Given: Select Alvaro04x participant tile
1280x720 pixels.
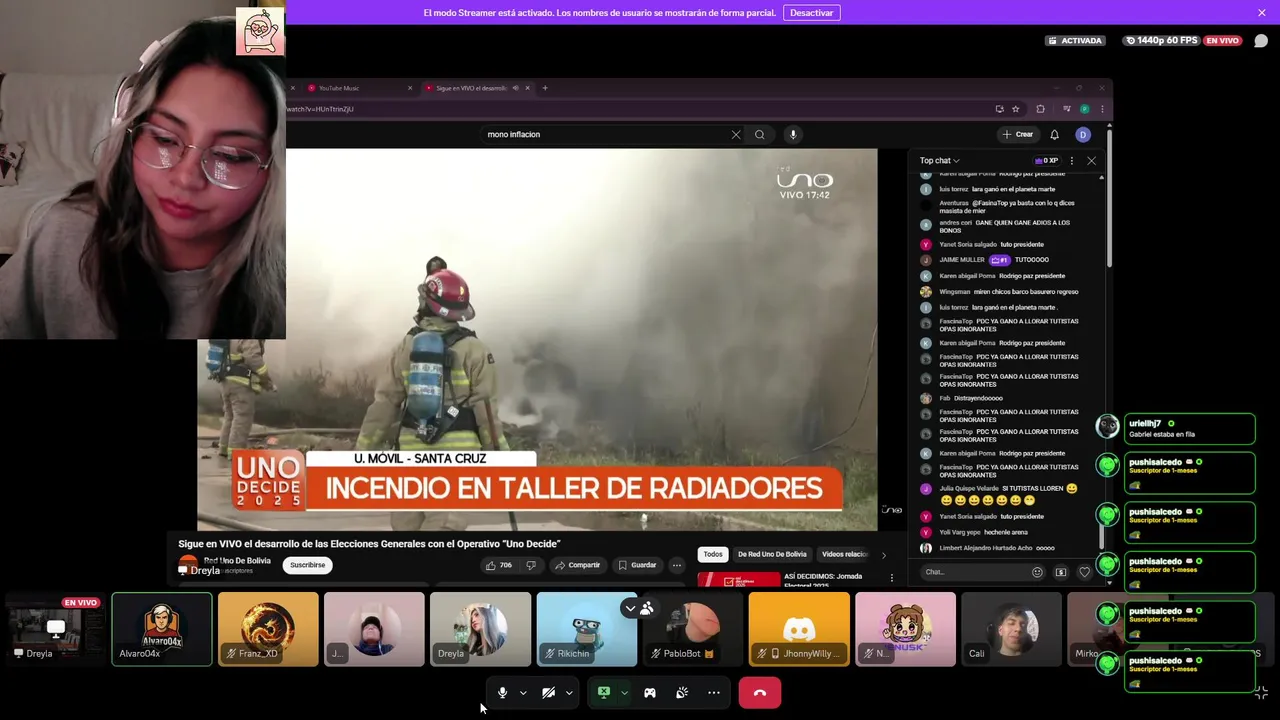Looking at the screenshot, I should coord(162,629).
